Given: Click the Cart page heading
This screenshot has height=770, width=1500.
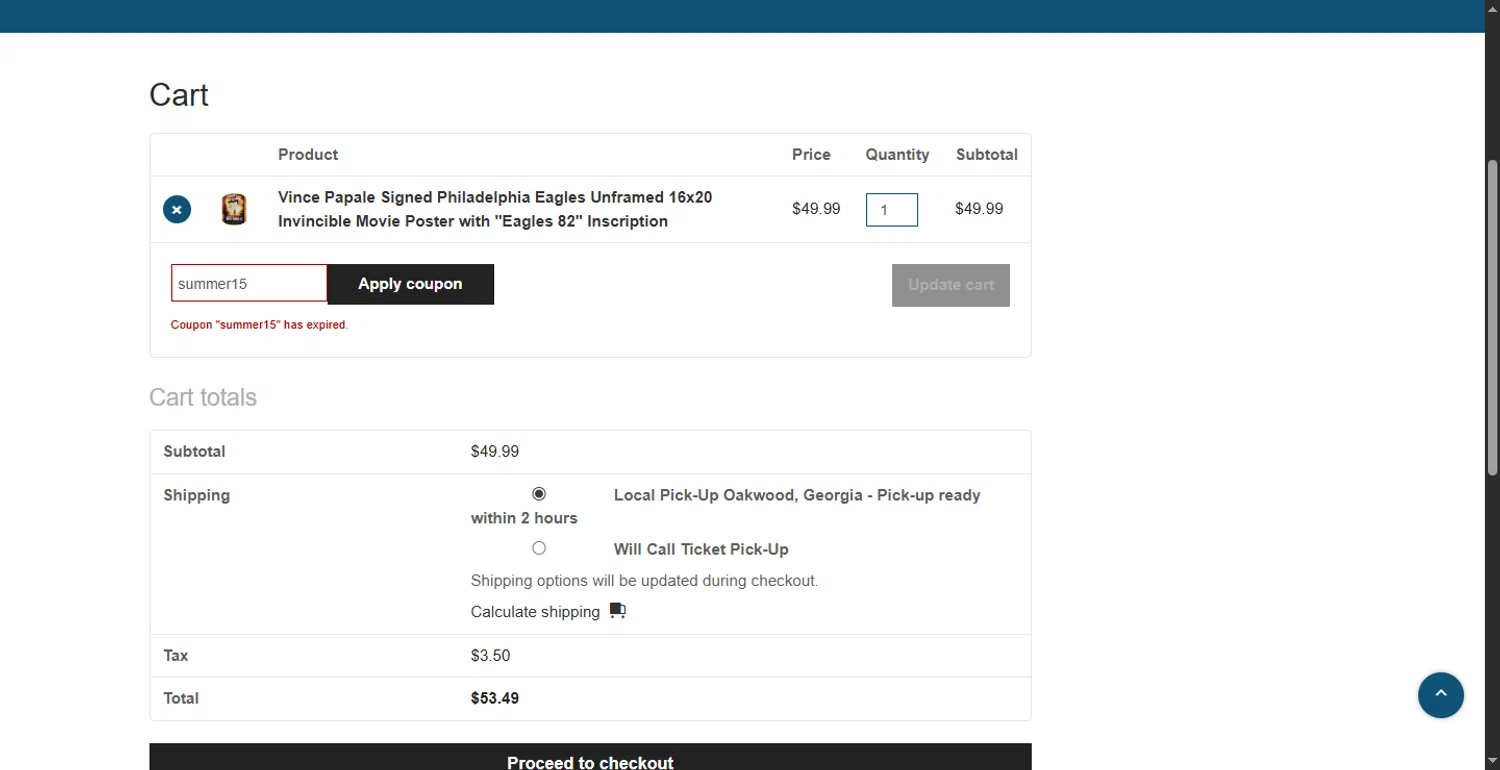Looking at the screenshot, I should [179, 95].
